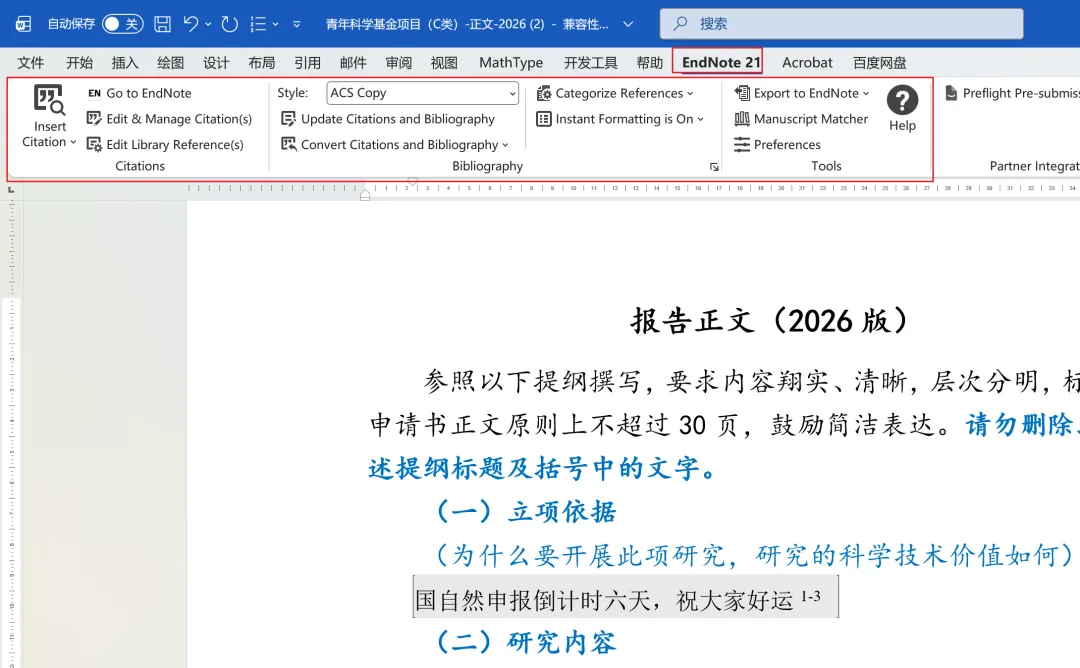Open document title dropdown chevron

click(628, 24)
